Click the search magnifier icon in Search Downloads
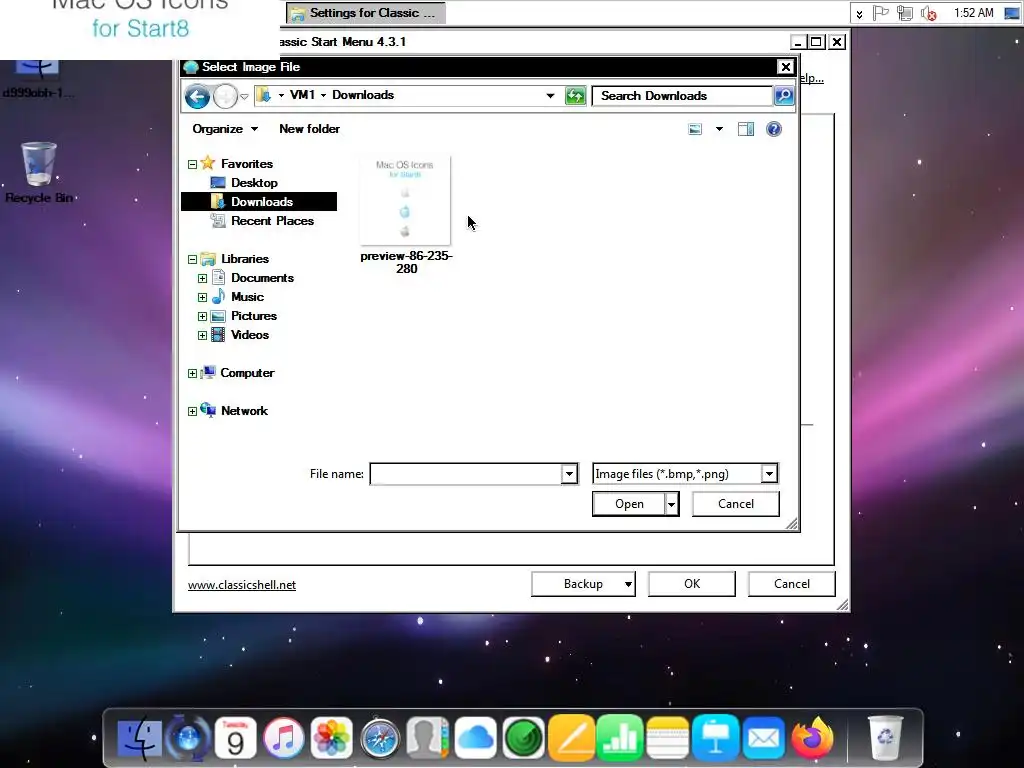Screen dimensions: 1024x768 pyautogui.click(x=784, y=96)
